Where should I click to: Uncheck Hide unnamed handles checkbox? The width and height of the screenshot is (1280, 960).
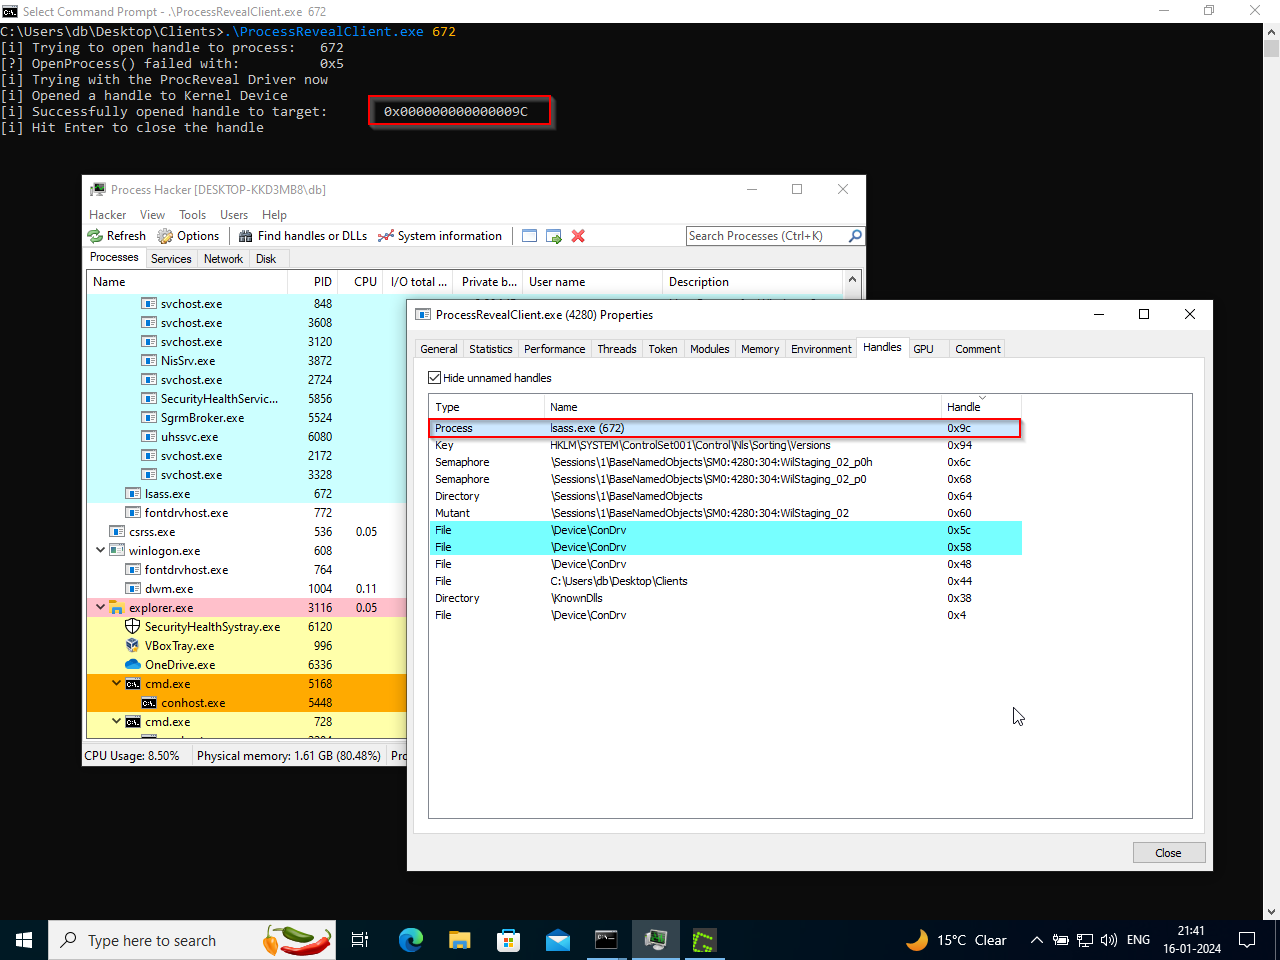434,378
